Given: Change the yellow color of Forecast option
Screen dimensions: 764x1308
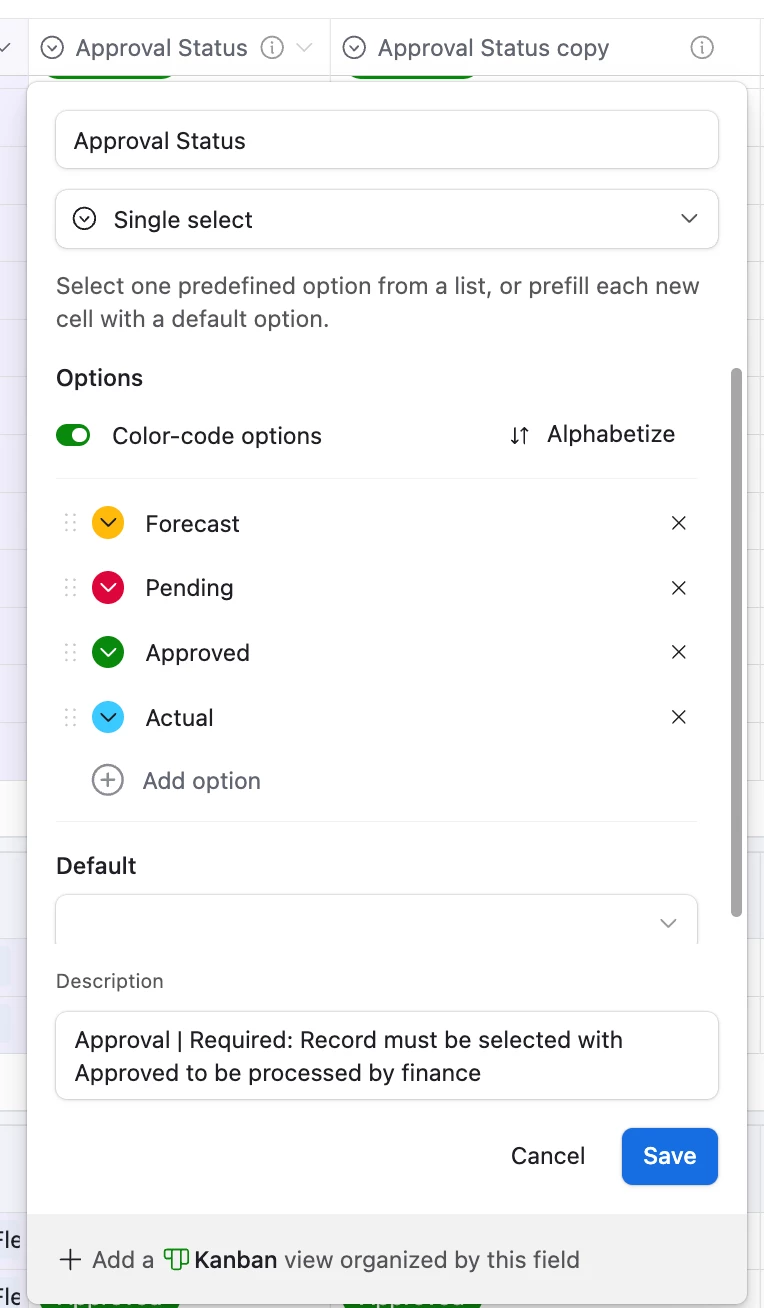Looking at the screenshot, I should click(108, 523).
